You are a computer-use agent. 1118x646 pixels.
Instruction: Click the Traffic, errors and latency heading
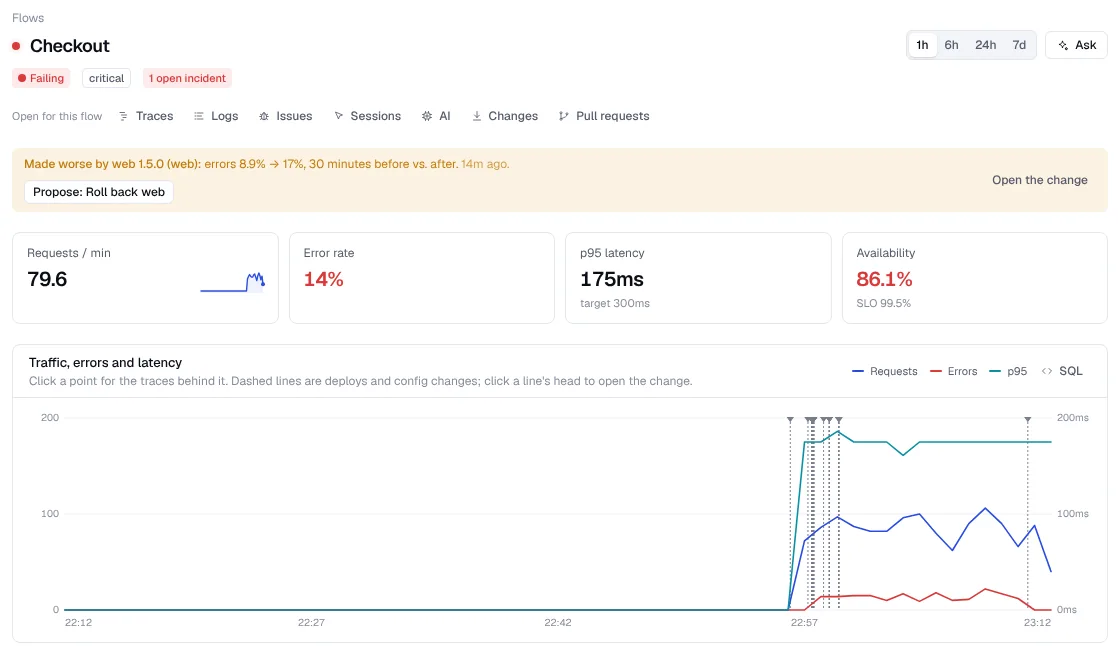click(x=106, y=362)
